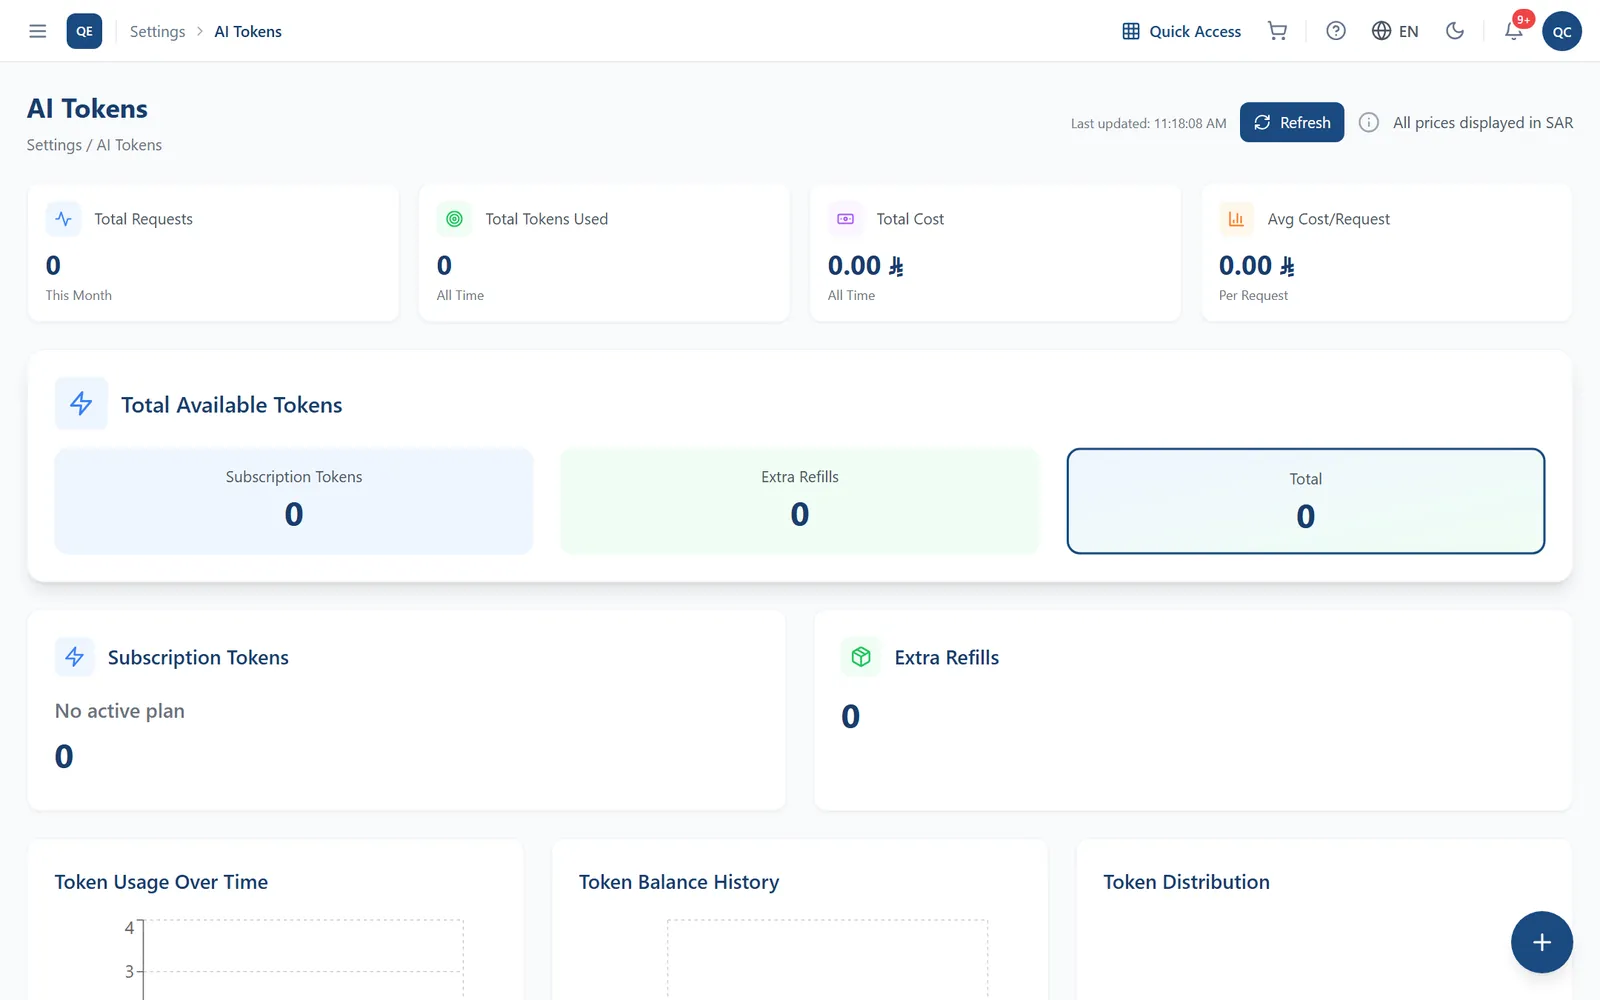
Task: Select the outlined Total tokens tile
Action: (1306, 501)
